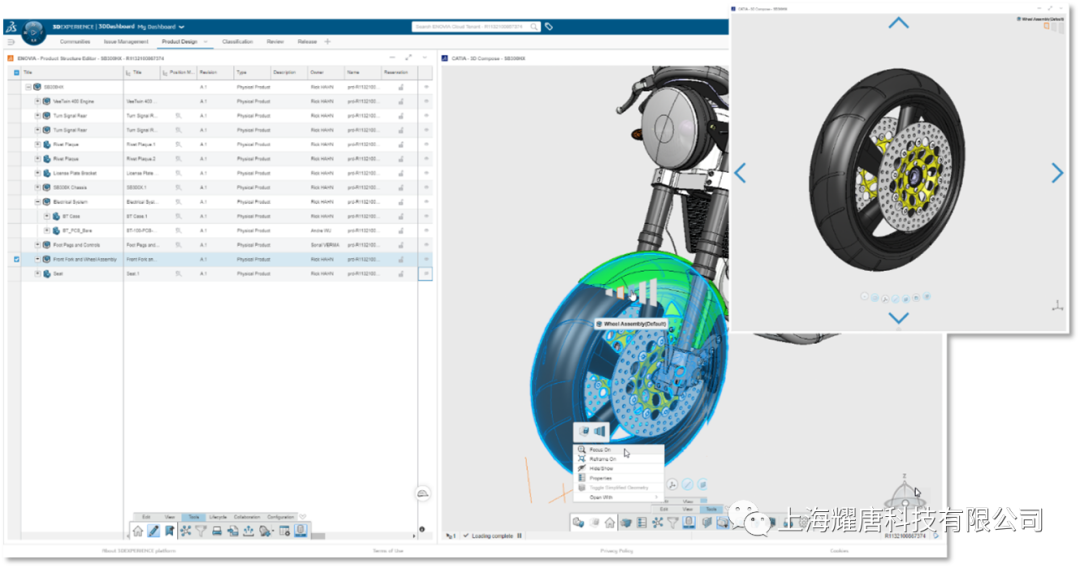Open the Product Design tab dropdown arrow

pos(205,42)
